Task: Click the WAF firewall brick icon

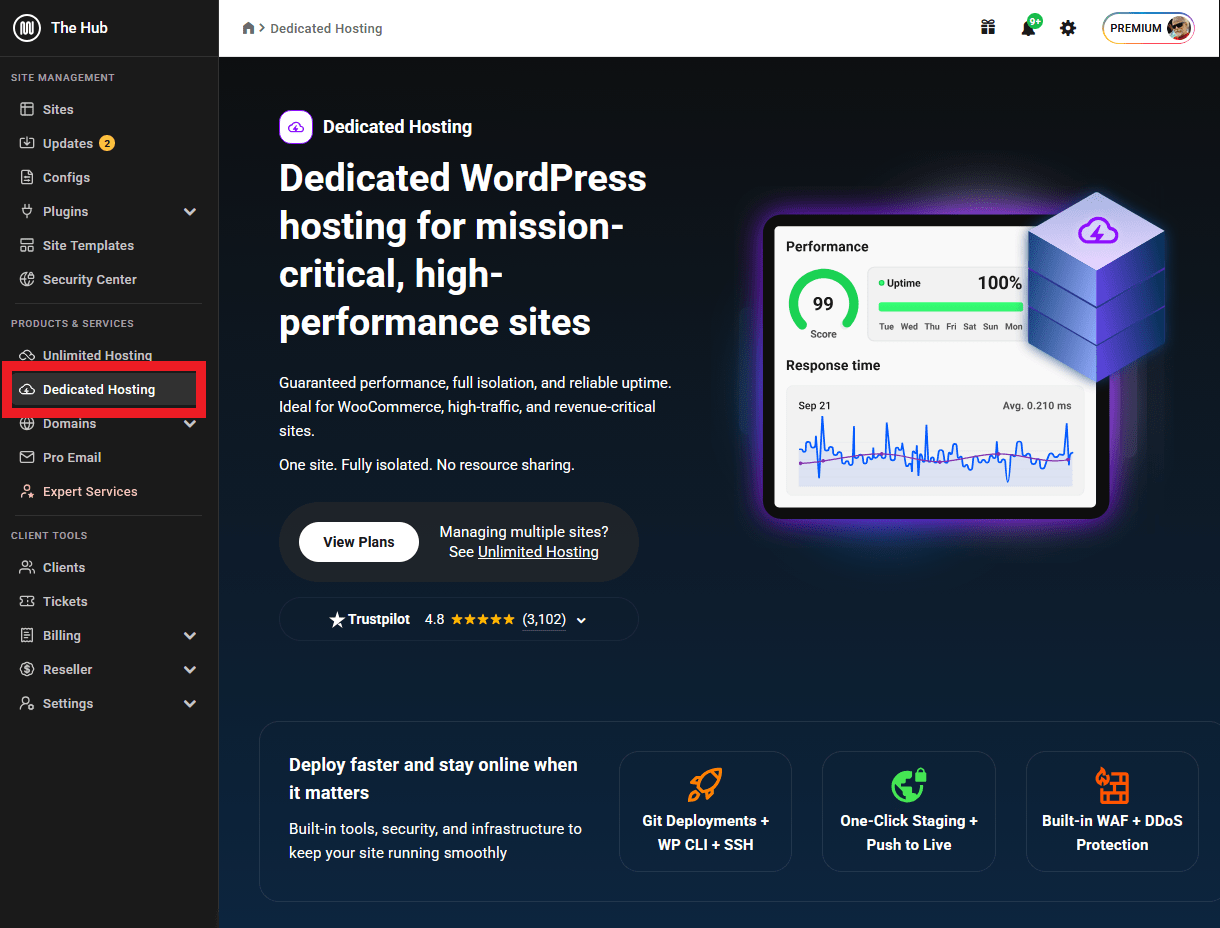Action: click(x=1112, y=785)
